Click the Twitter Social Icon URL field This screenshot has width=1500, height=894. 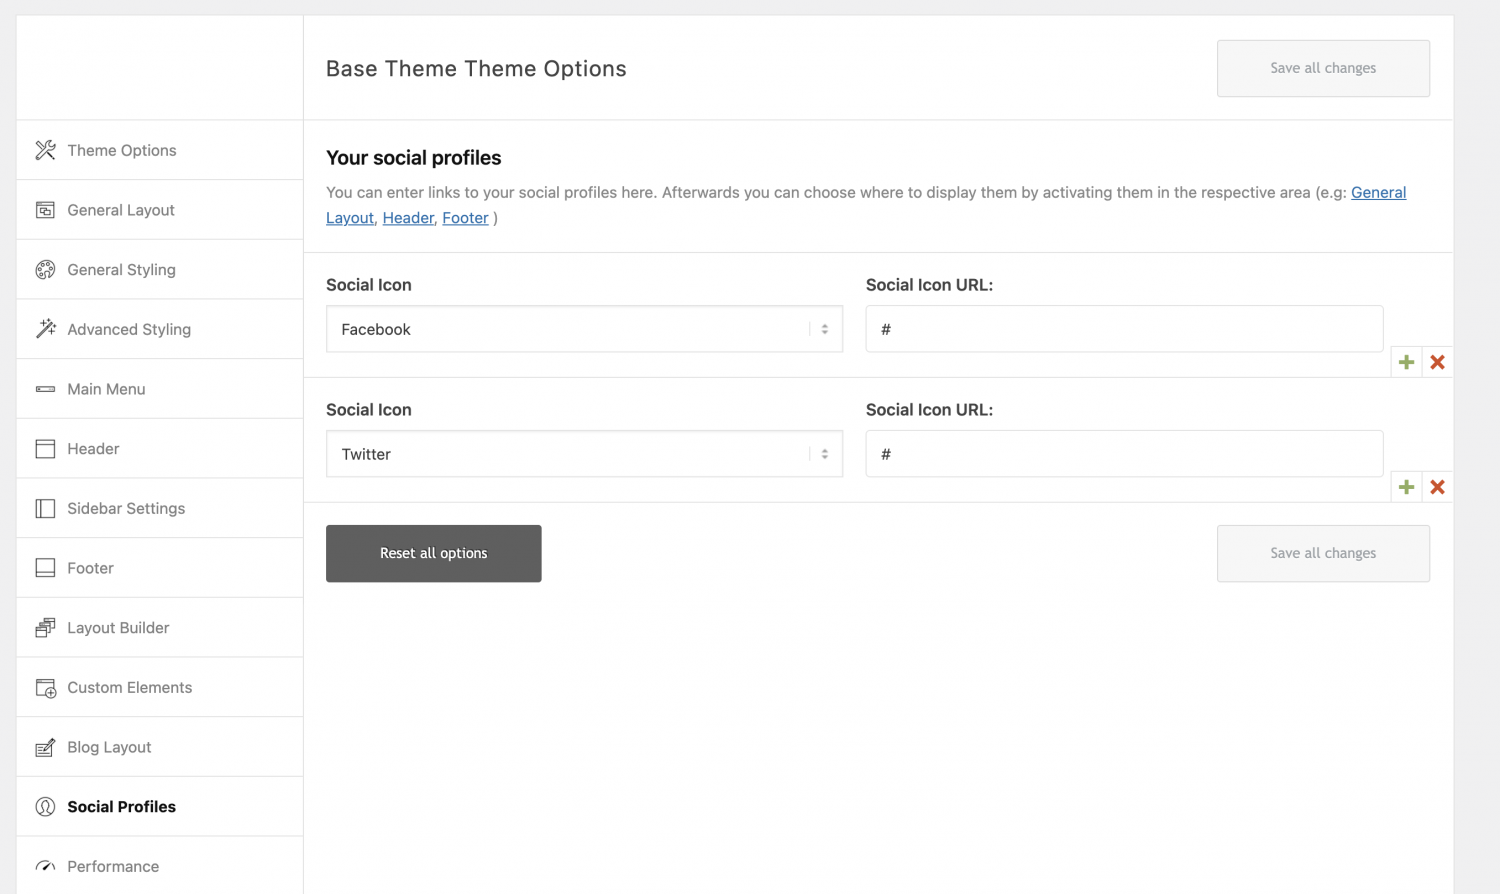pos(1124,453)
